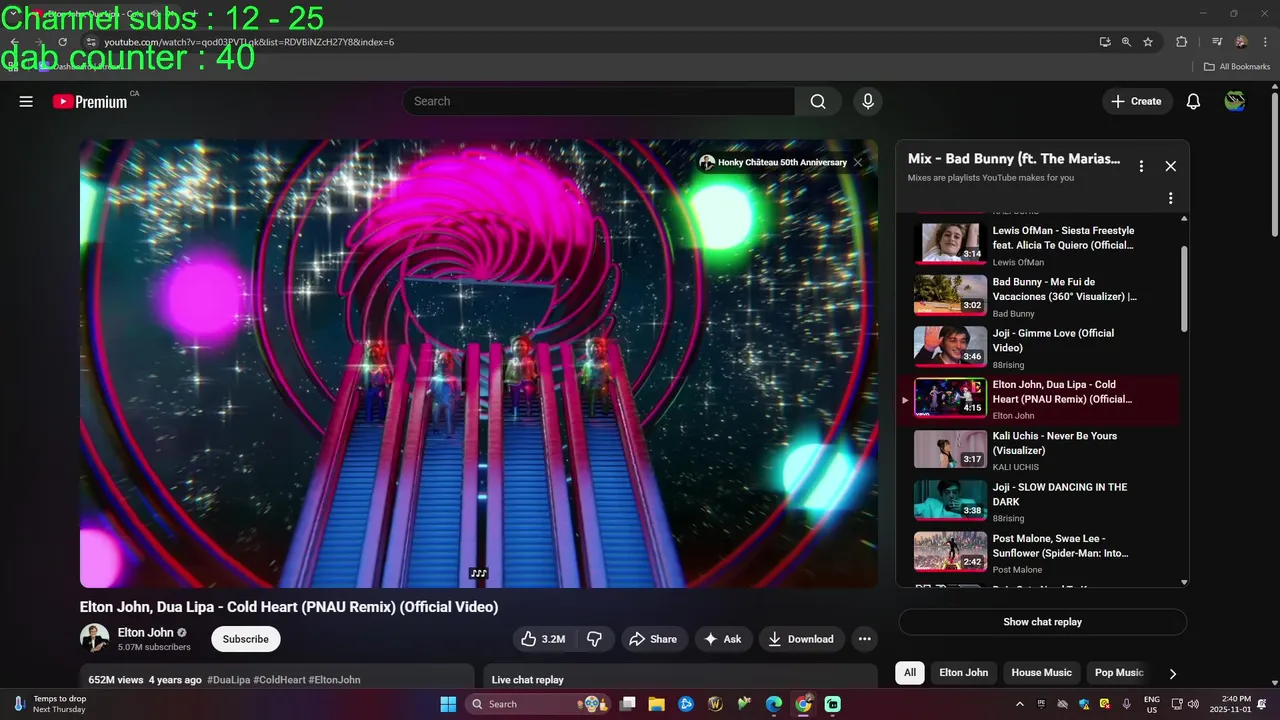Screen dimensions: 1280x720
Task: Reload the page in browser toolbar
Action: (62, 42)
